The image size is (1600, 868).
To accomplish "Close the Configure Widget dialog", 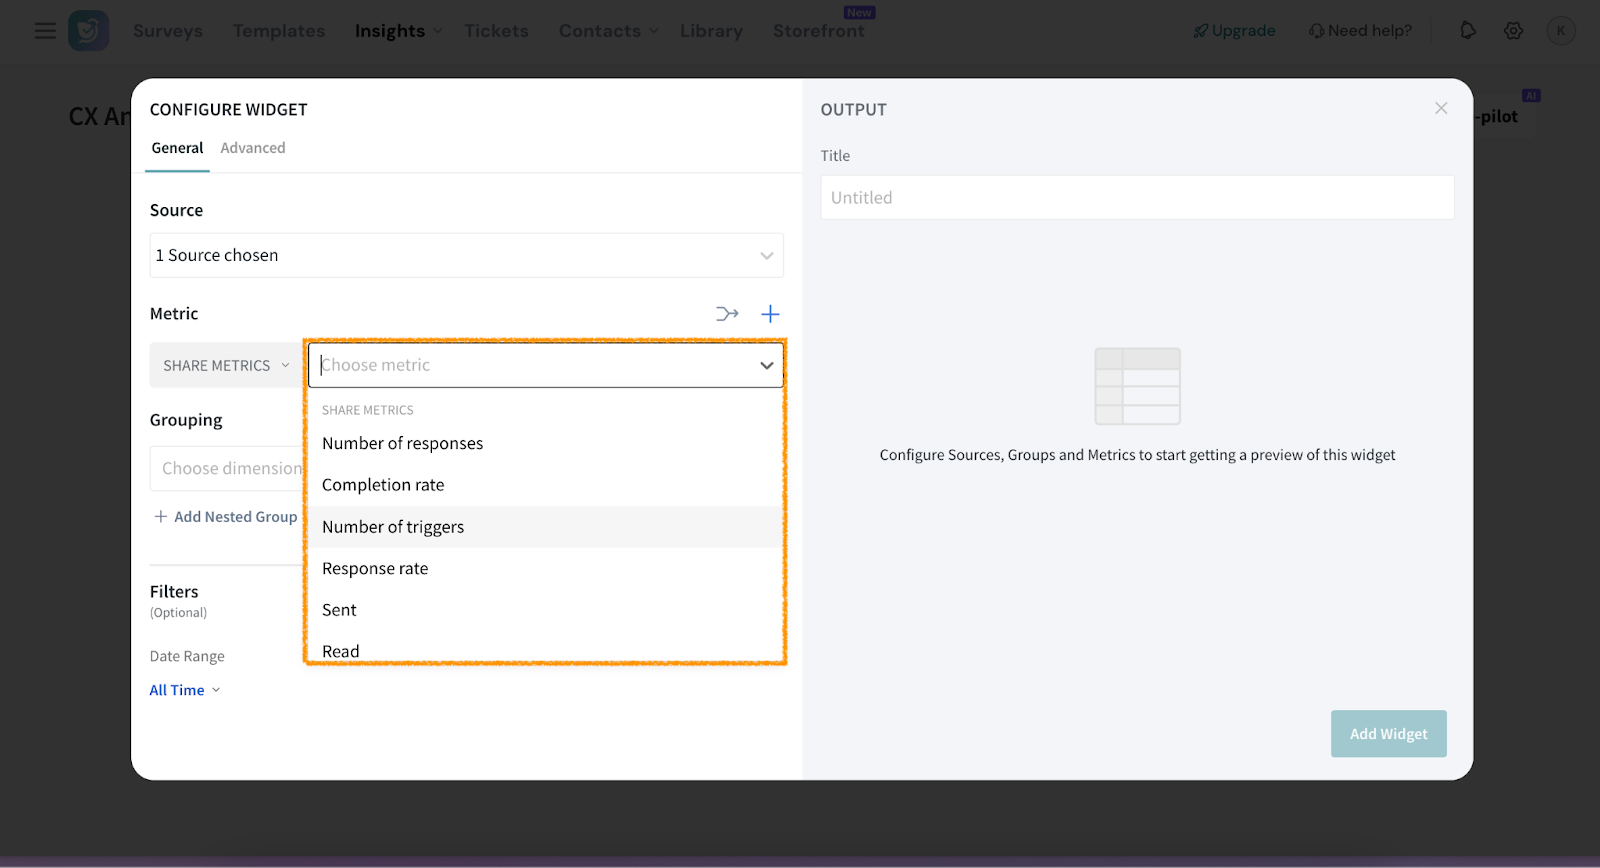I will point(1441,108).
